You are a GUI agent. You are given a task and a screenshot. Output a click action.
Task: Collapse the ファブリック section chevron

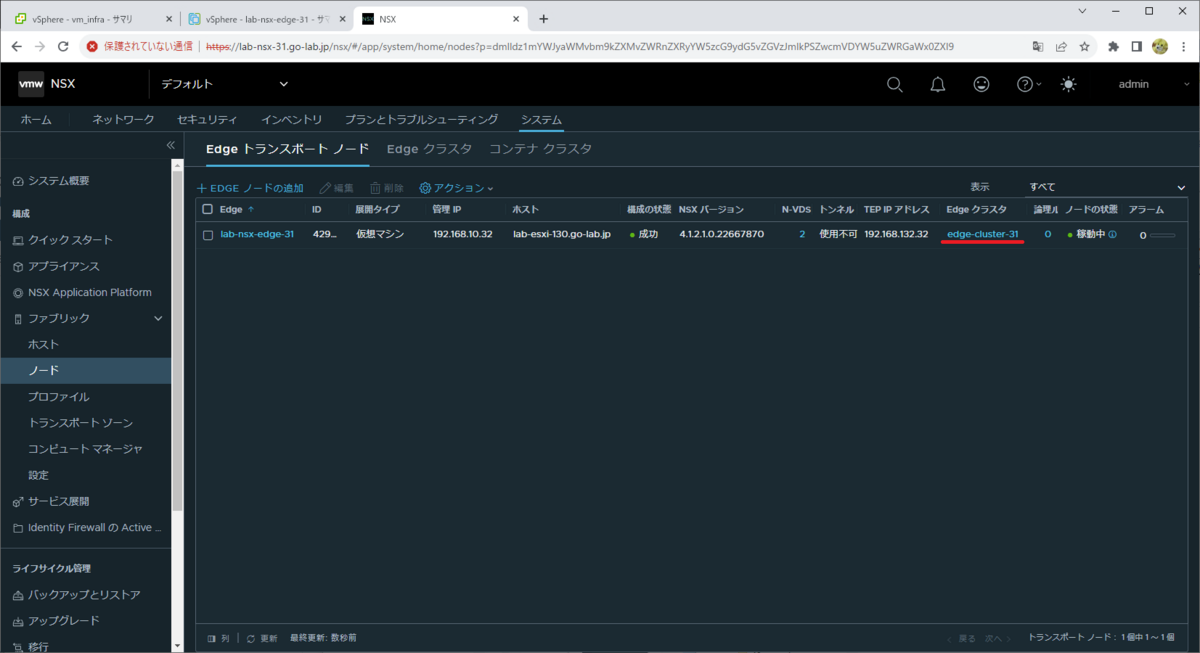(x=158, y=318)
